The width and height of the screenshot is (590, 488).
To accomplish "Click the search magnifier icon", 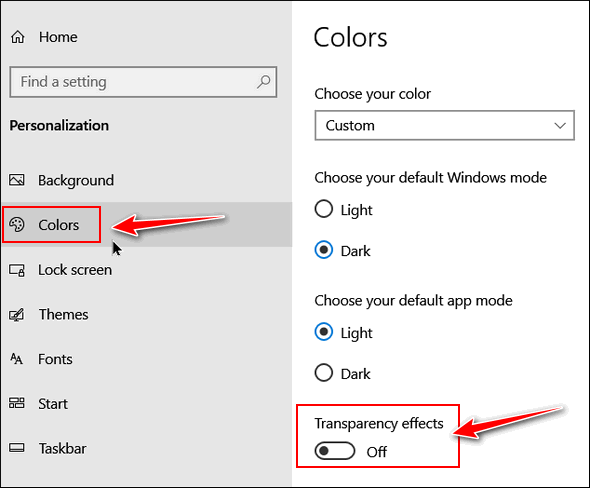I will pos(264,81).
